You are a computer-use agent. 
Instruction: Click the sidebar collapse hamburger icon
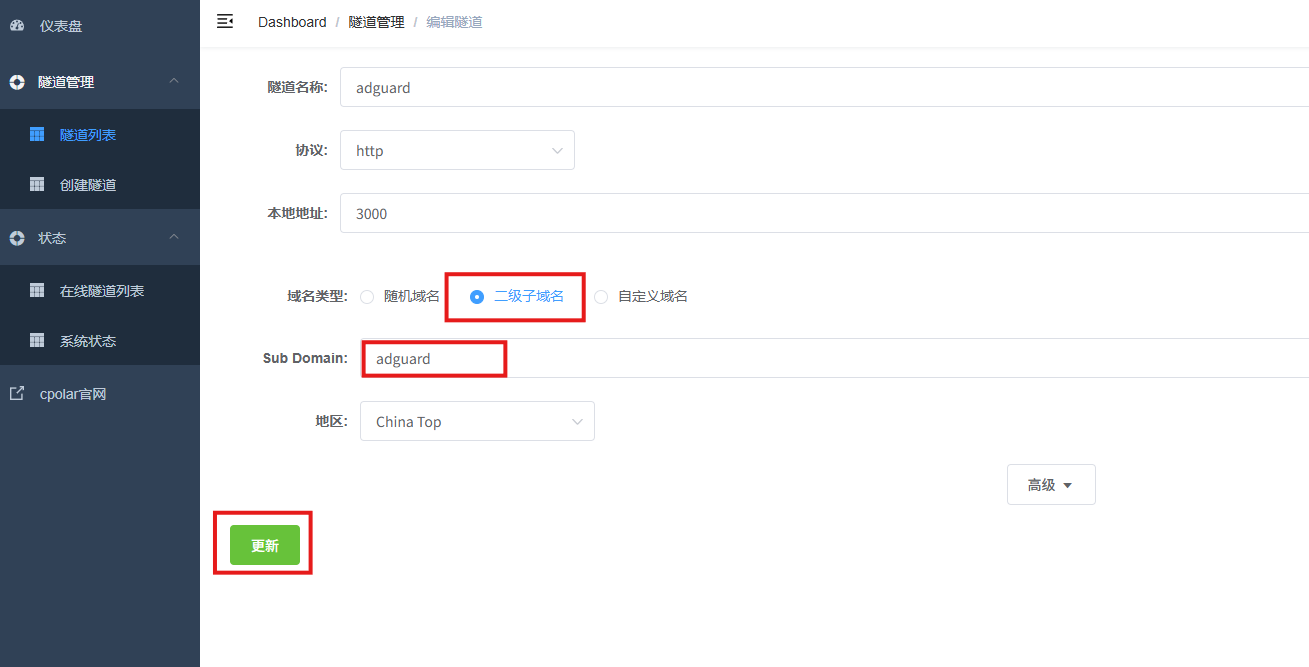coord(225,21)
